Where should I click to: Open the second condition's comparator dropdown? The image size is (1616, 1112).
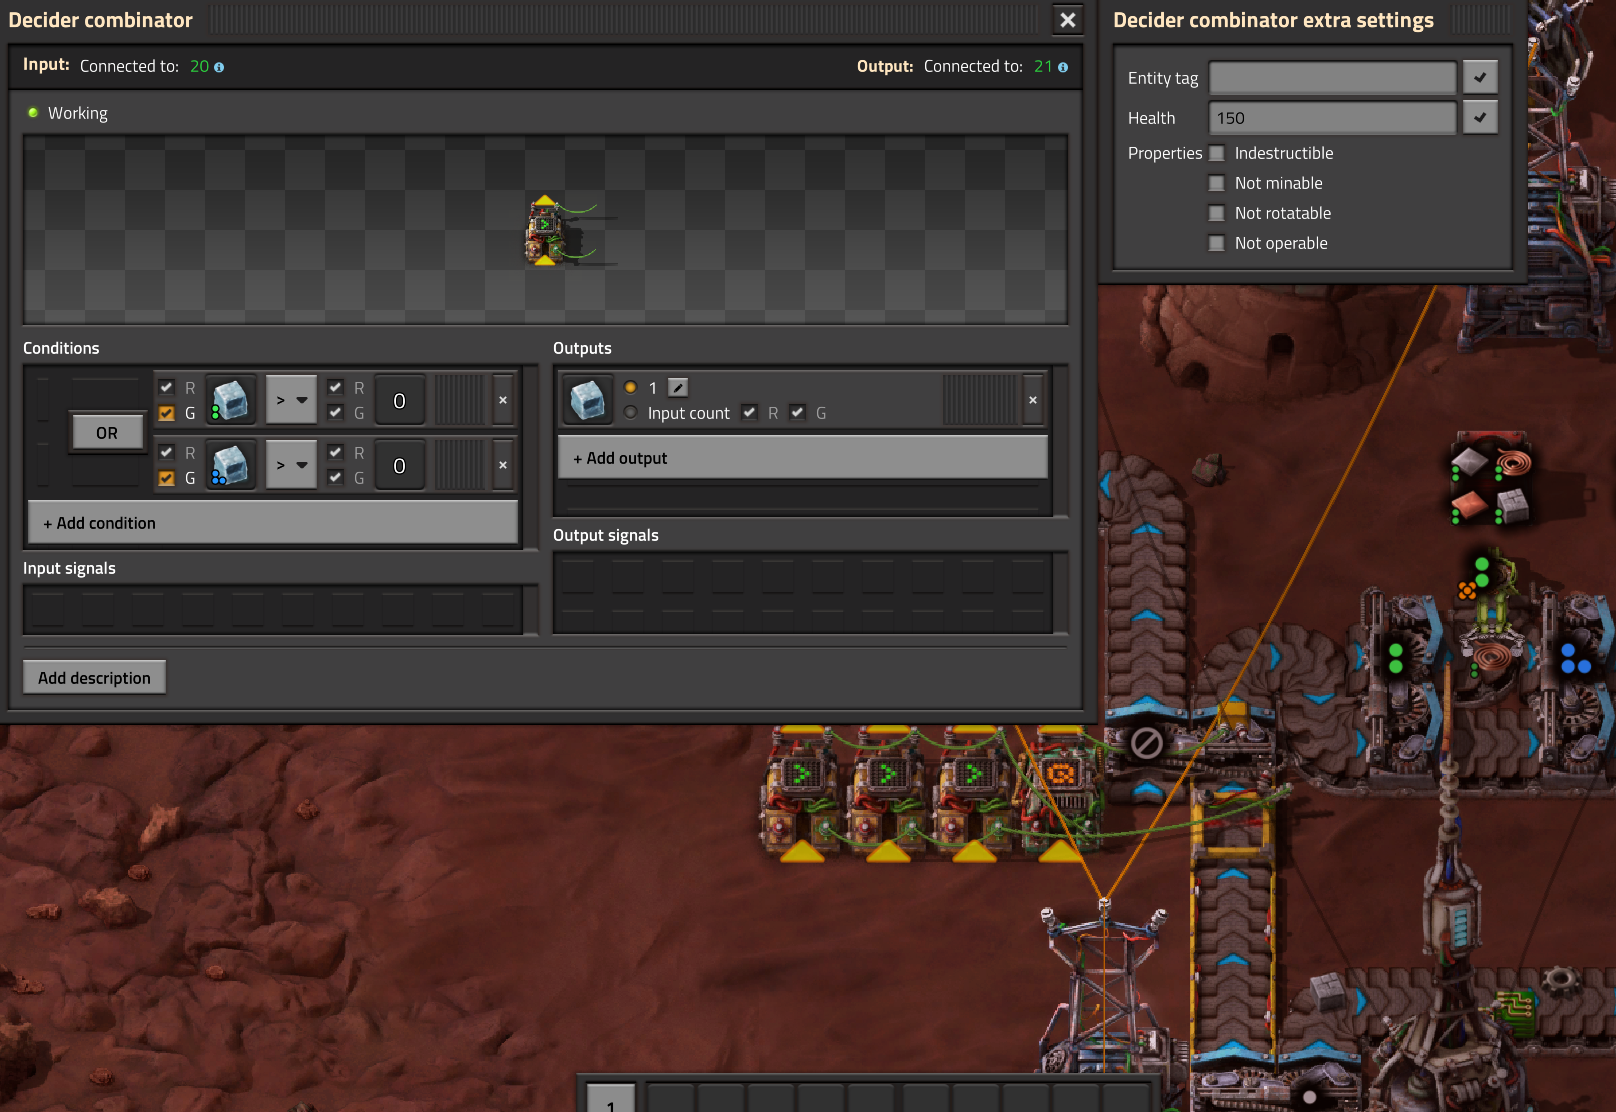(x=291, y=466)
